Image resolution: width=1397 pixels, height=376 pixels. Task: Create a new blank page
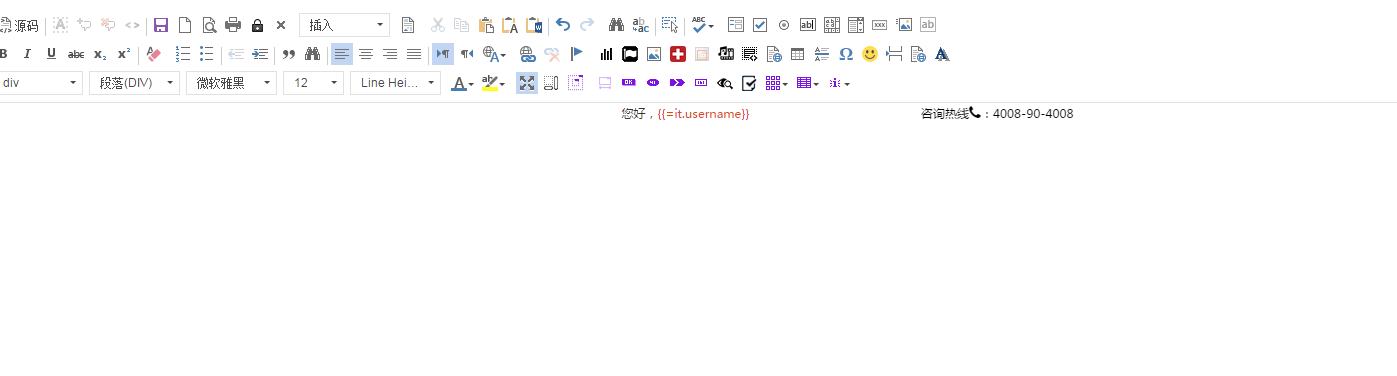coord(185,25)
